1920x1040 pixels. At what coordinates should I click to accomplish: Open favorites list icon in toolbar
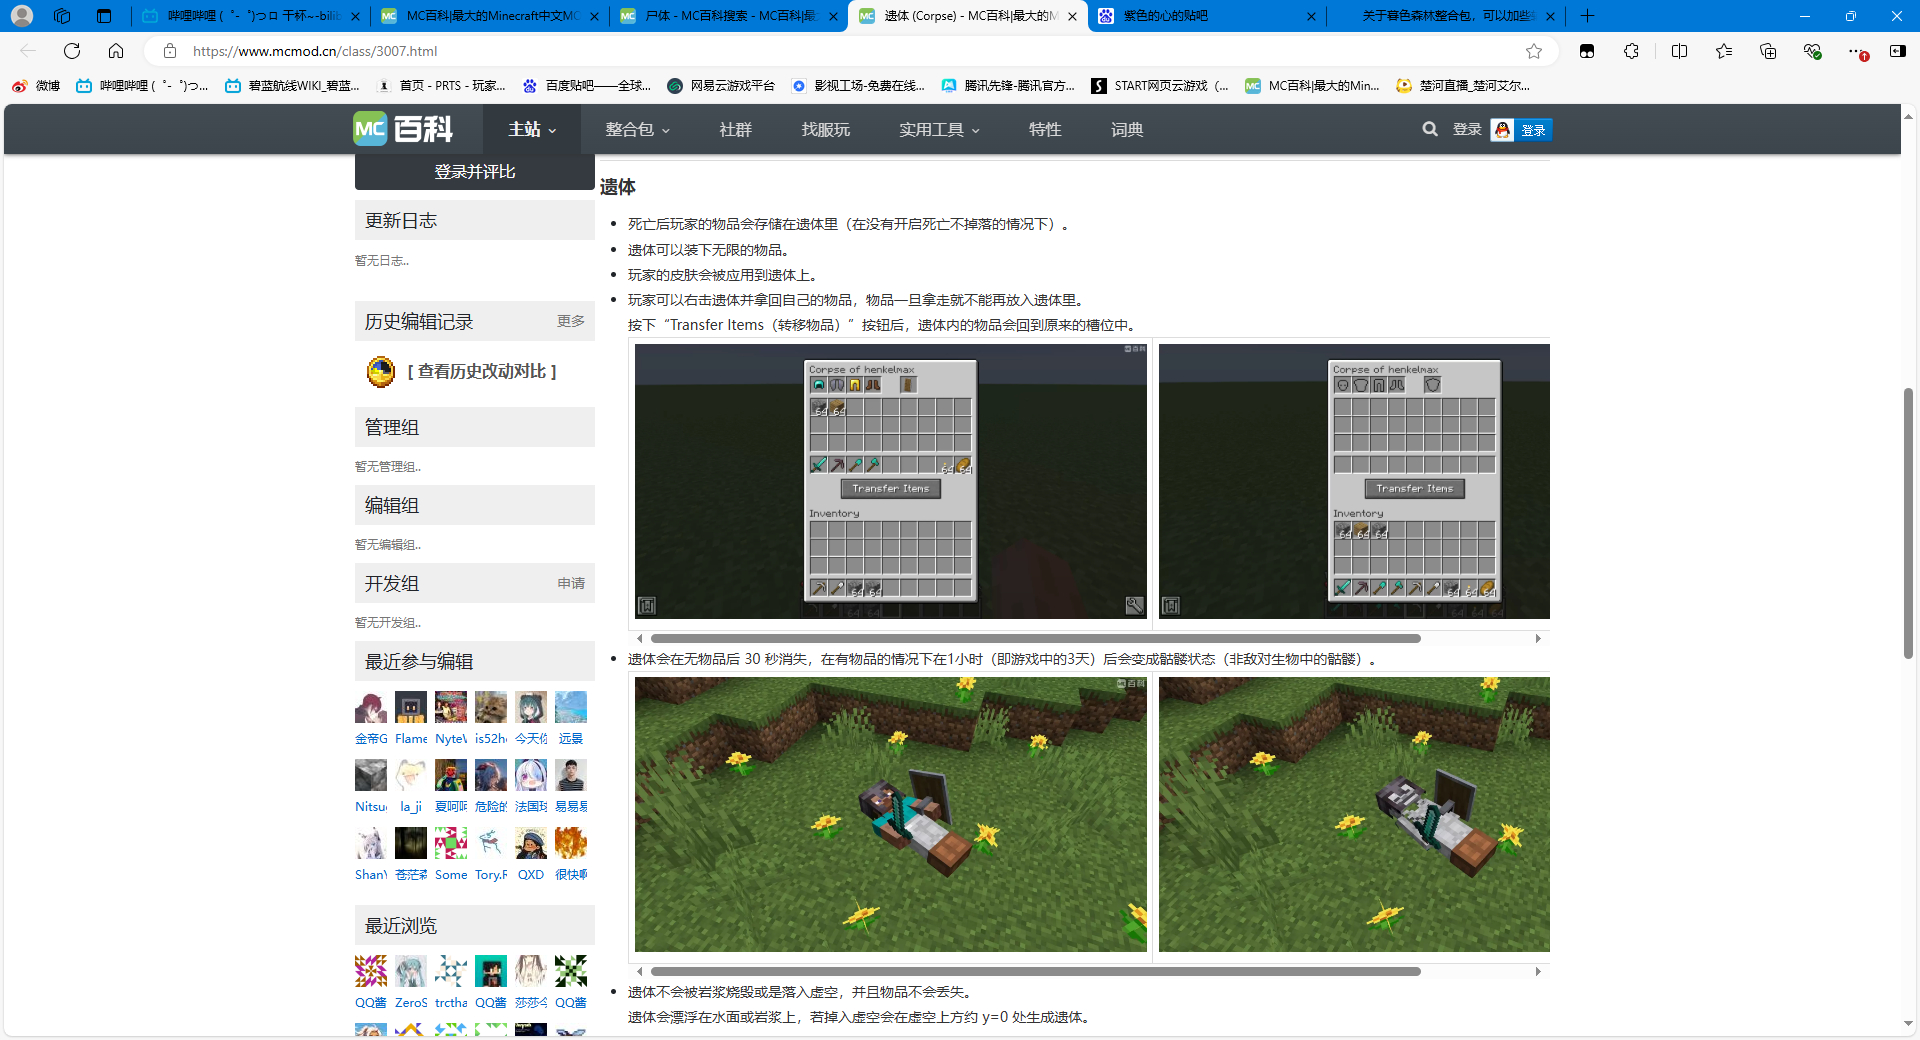point(1724,51)
